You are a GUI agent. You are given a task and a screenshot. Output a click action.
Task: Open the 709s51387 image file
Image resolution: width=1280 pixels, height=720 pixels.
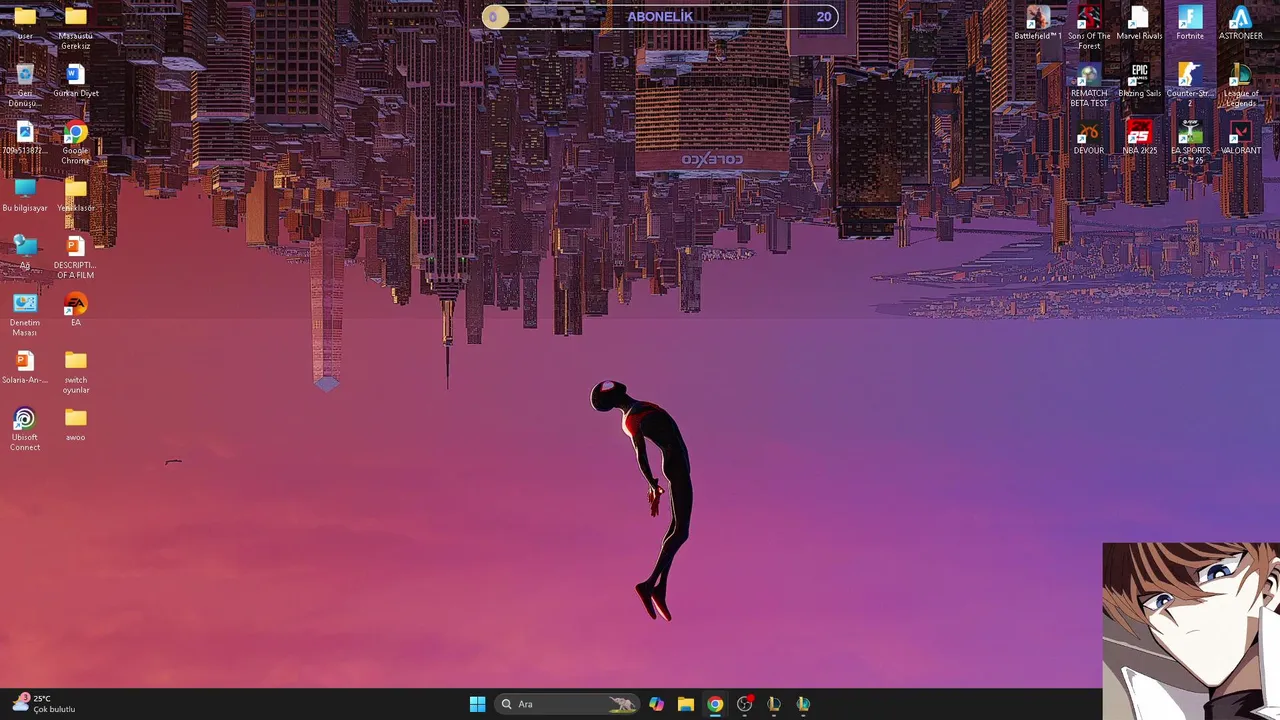[25, 138]
